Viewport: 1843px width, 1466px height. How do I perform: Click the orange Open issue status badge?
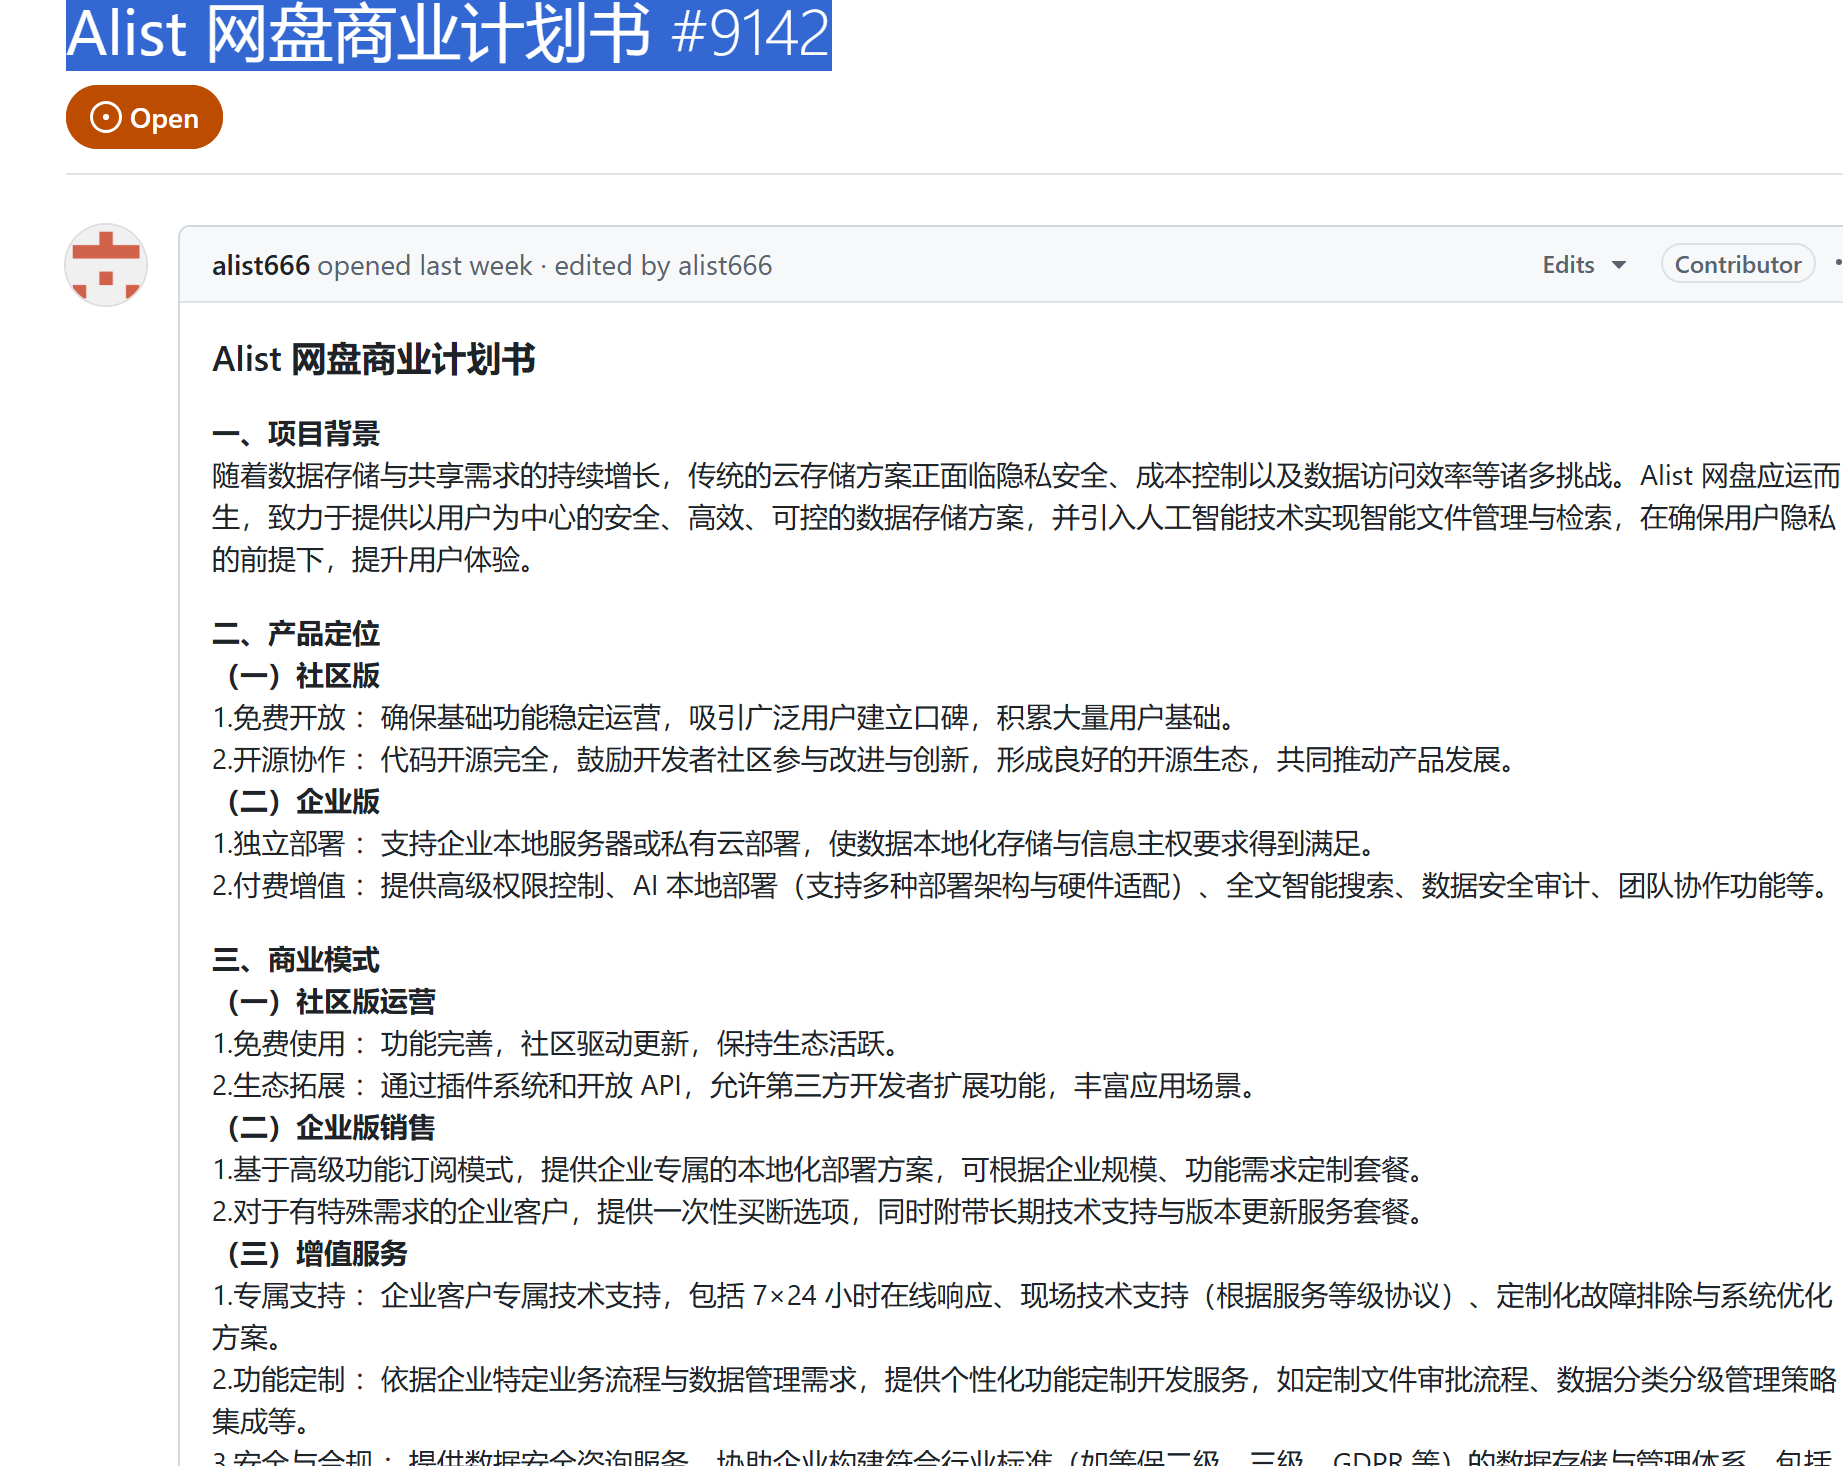pyautogui.click(x=144, y=117)
